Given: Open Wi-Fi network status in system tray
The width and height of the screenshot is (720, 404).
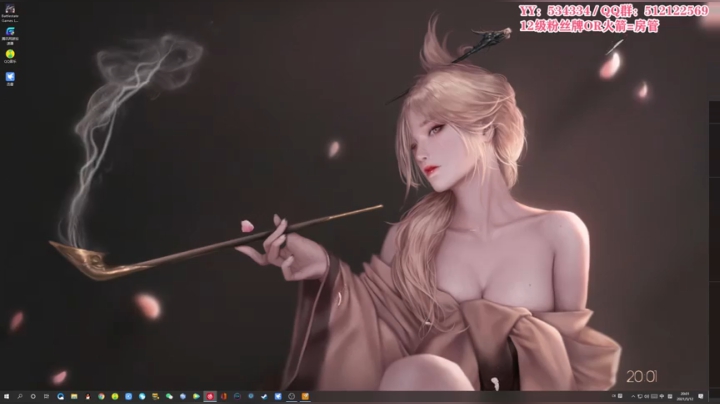Looking at the screenshot, I should (662, 396).
